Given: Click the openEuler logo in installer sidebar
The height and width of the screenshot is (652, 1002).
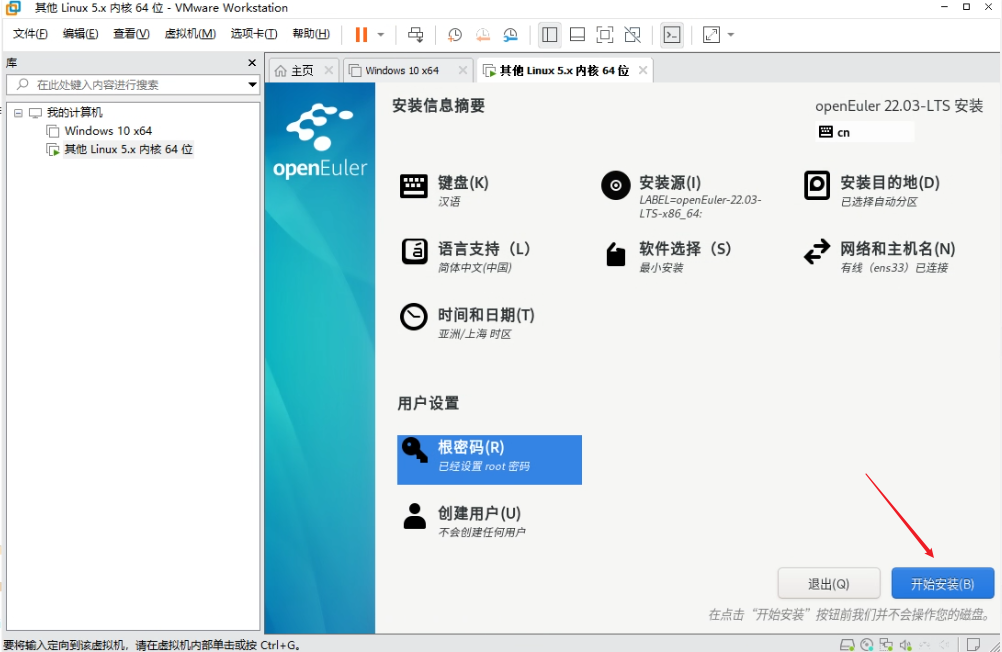Looking at the screenshot, I should pos(320,142).
